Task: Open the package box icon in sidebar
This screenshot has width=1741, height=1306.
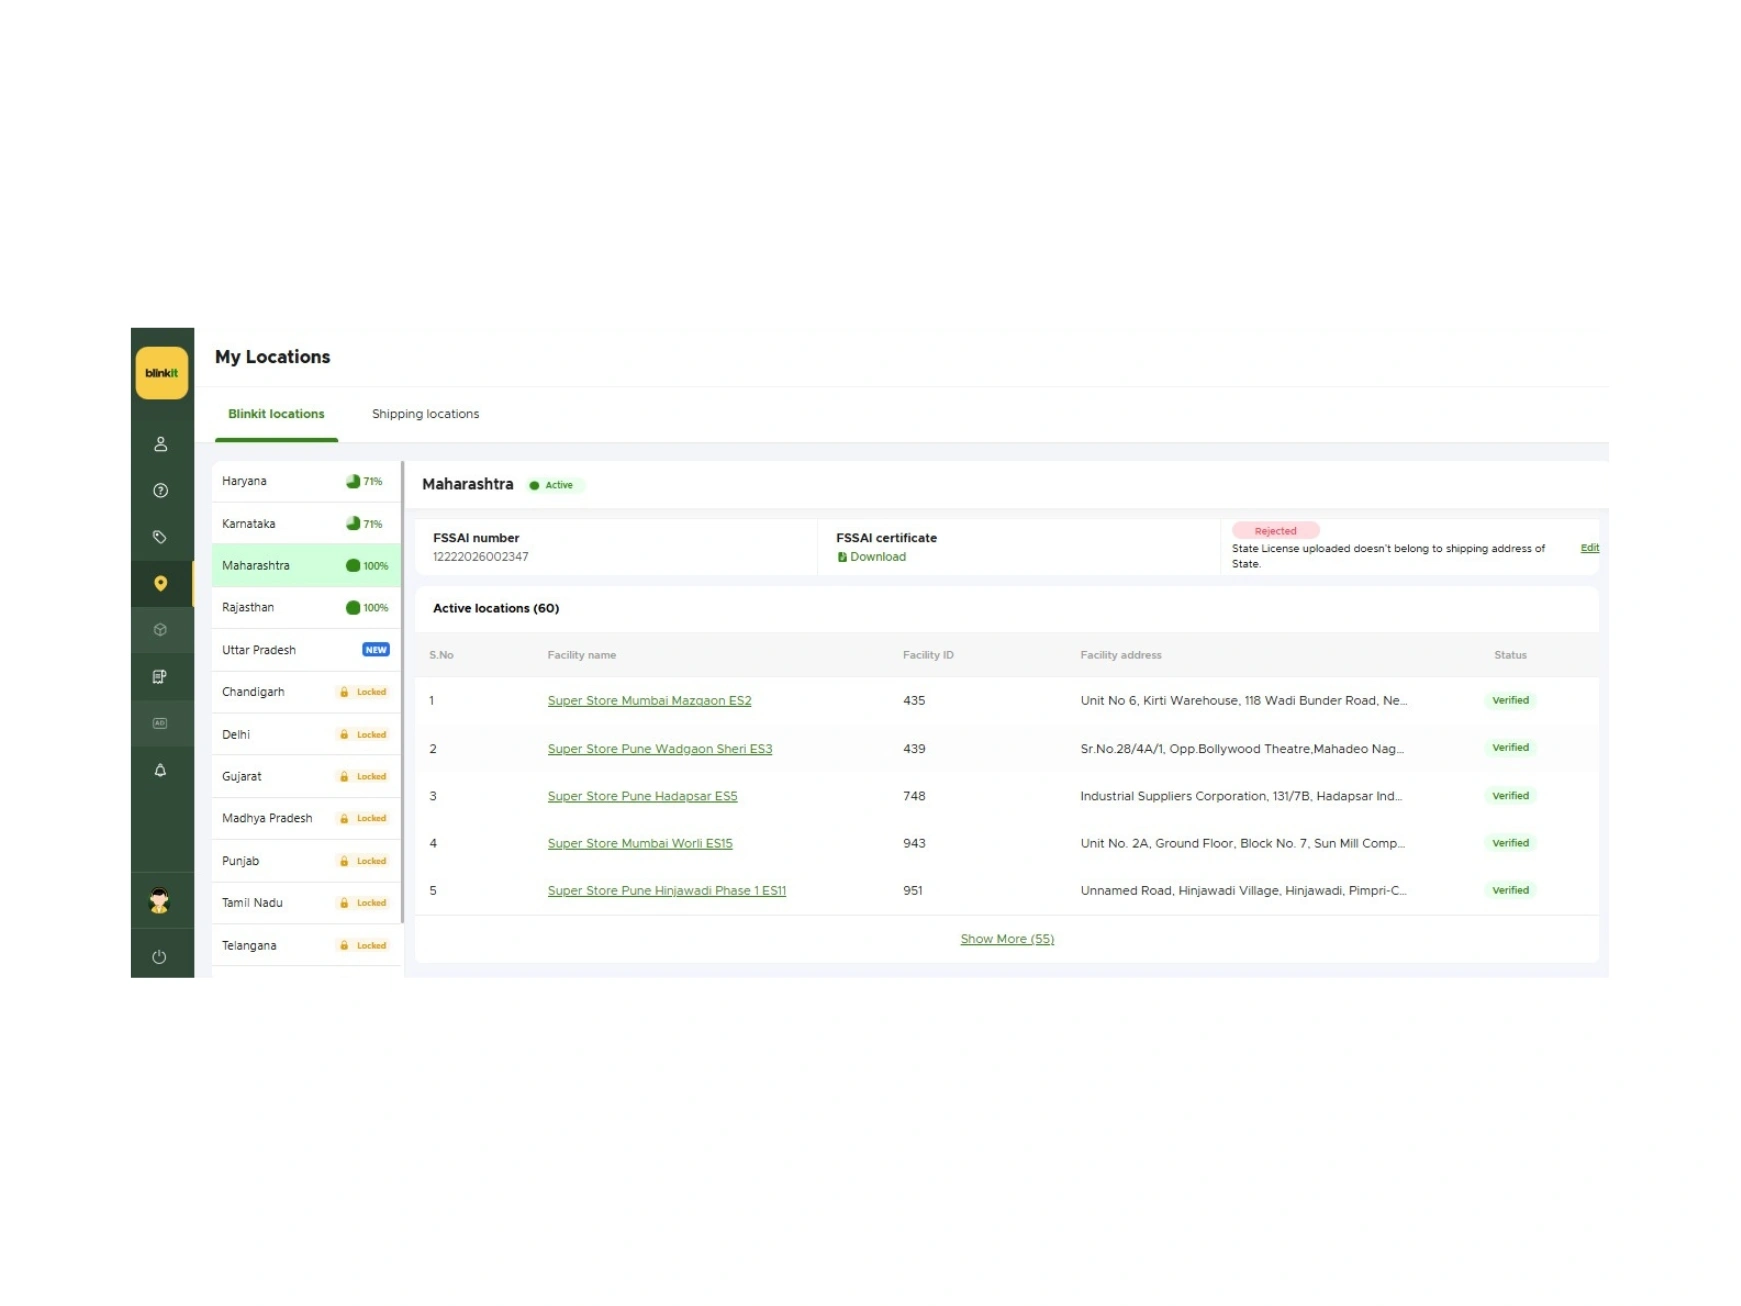Action: 160,630
